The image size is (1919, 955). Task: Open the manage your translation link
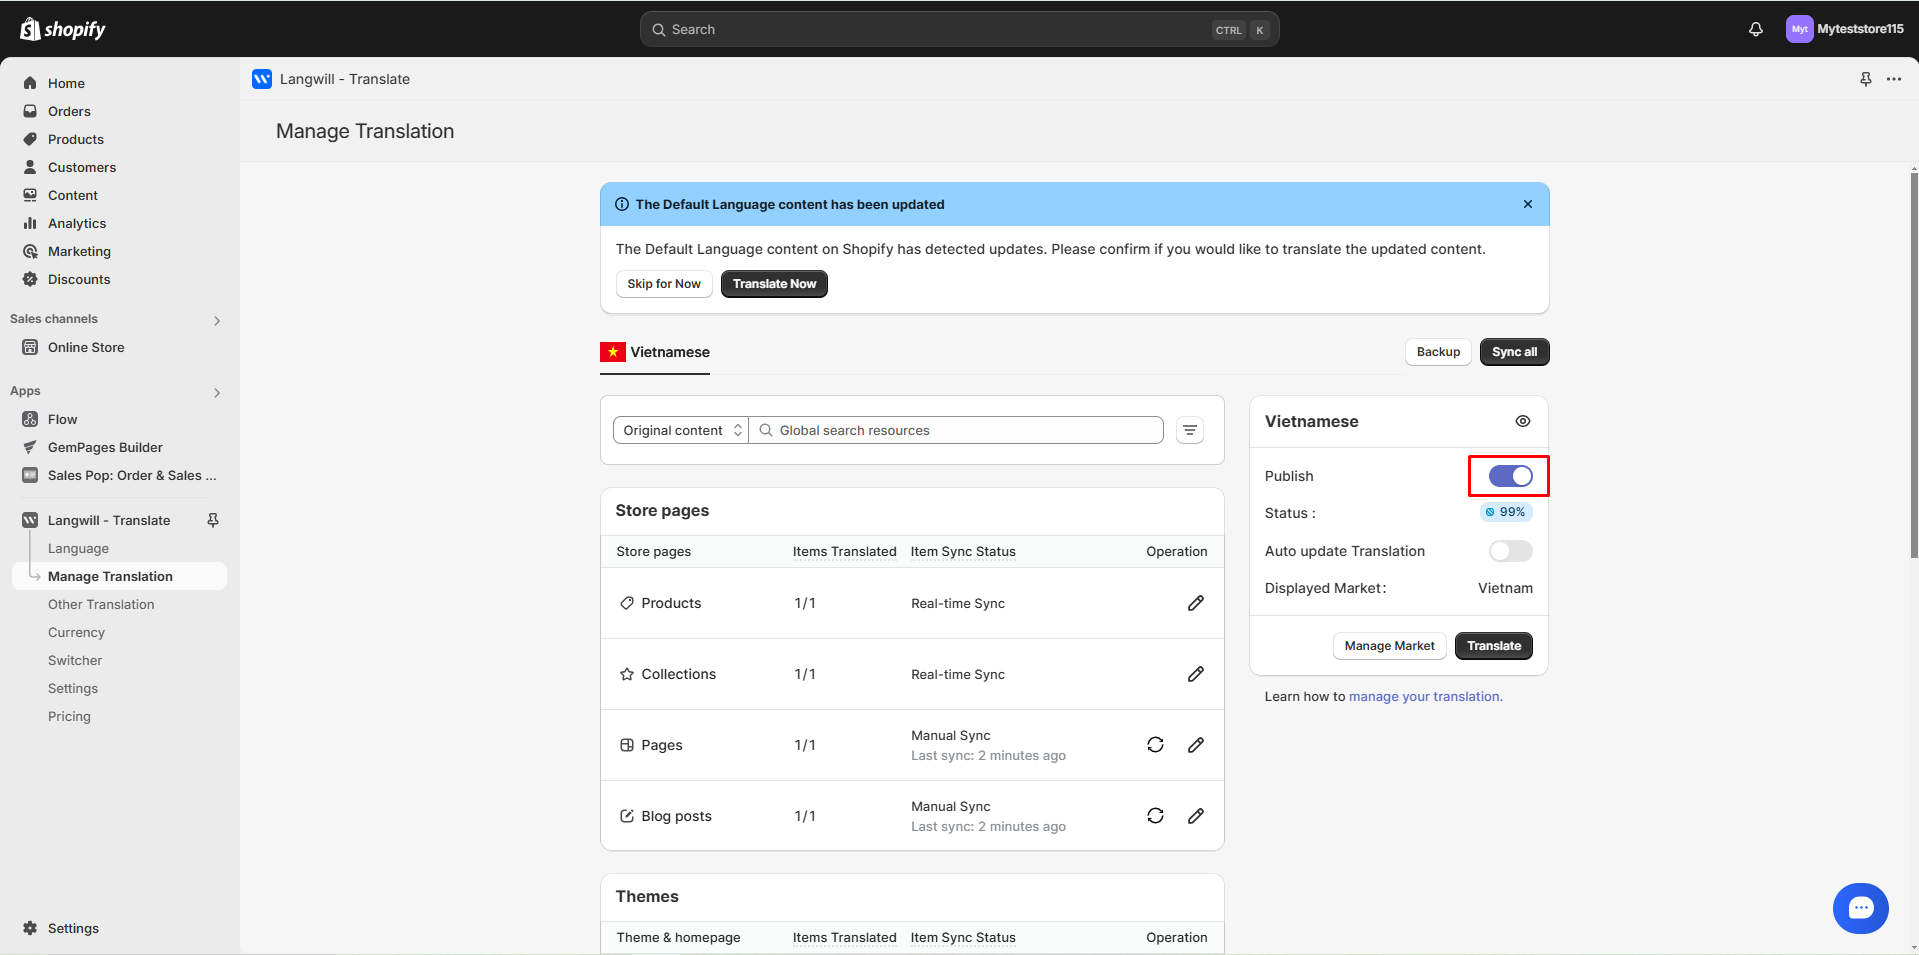pos(1424,696)
